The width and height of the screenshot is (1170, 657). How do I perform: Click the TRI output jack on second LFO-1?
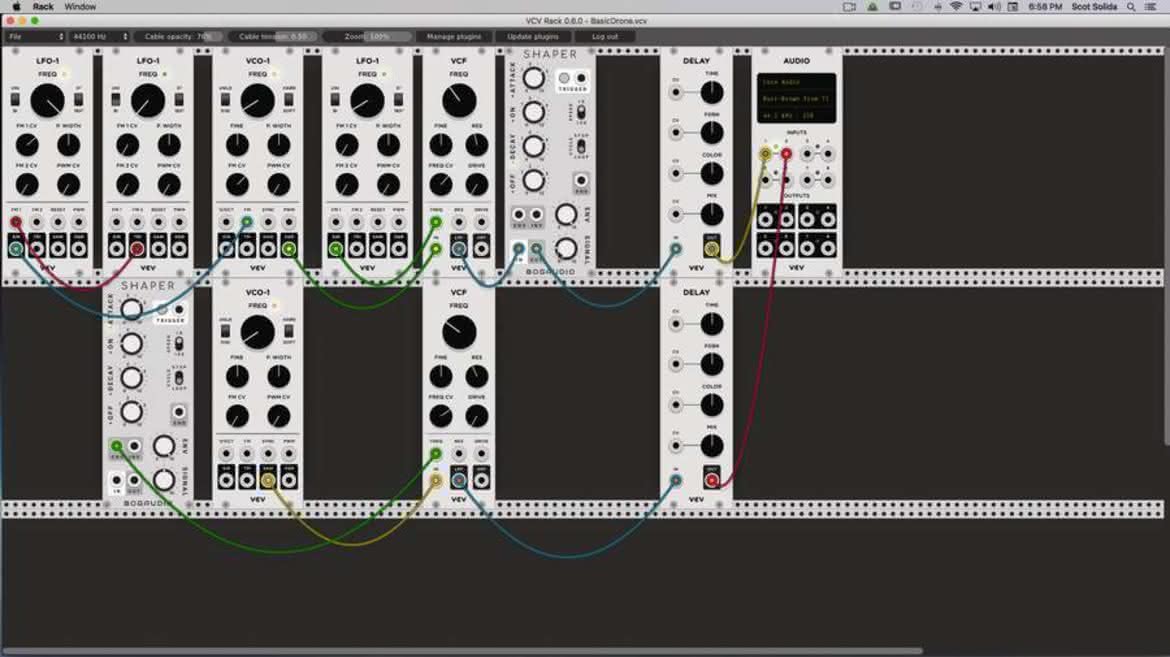click(x=137, y=249)
